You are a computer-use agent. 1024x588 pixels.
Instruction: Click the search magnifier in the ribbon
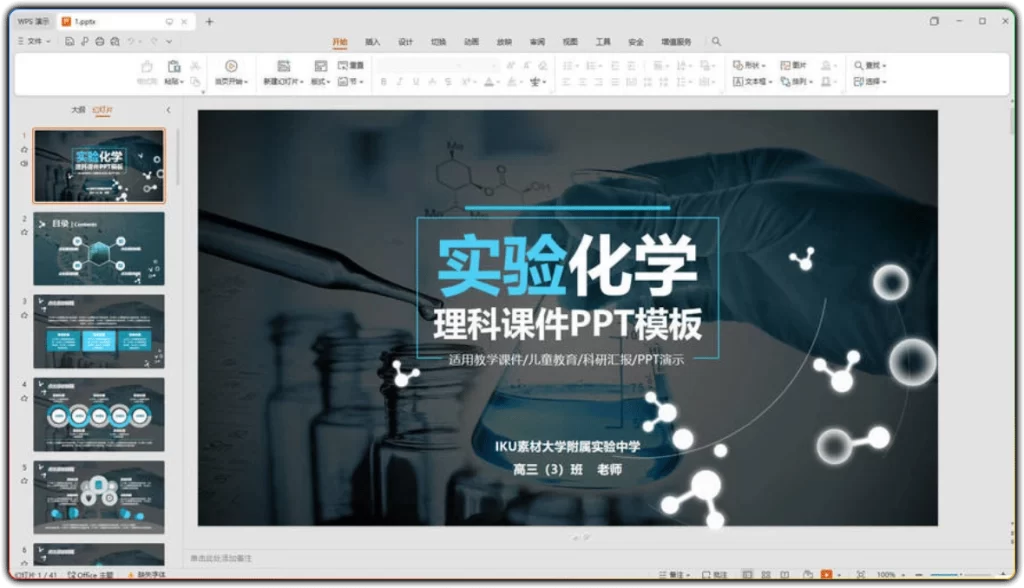coord(716,42)
